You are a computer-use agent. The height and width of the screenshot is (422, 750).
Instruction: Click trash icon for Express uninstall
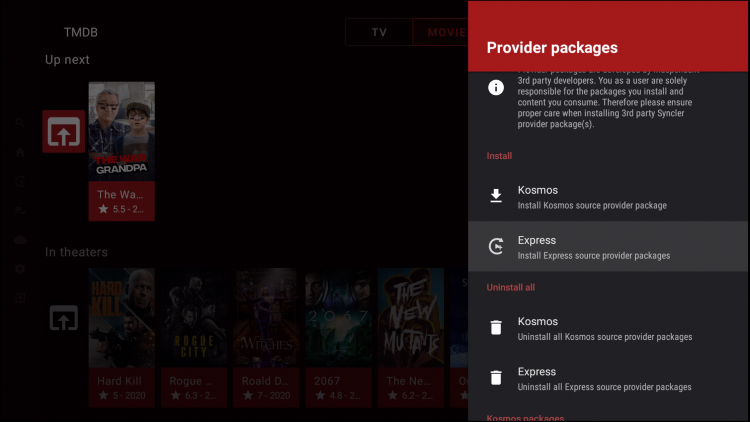click(496, 378)
